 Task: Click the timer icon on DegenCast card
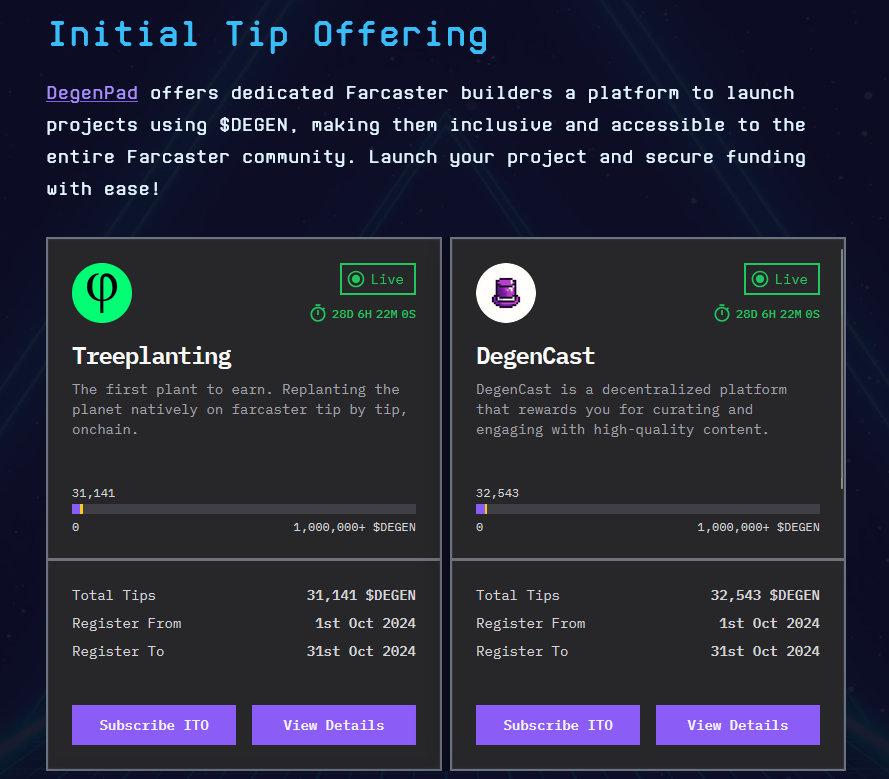722,313
